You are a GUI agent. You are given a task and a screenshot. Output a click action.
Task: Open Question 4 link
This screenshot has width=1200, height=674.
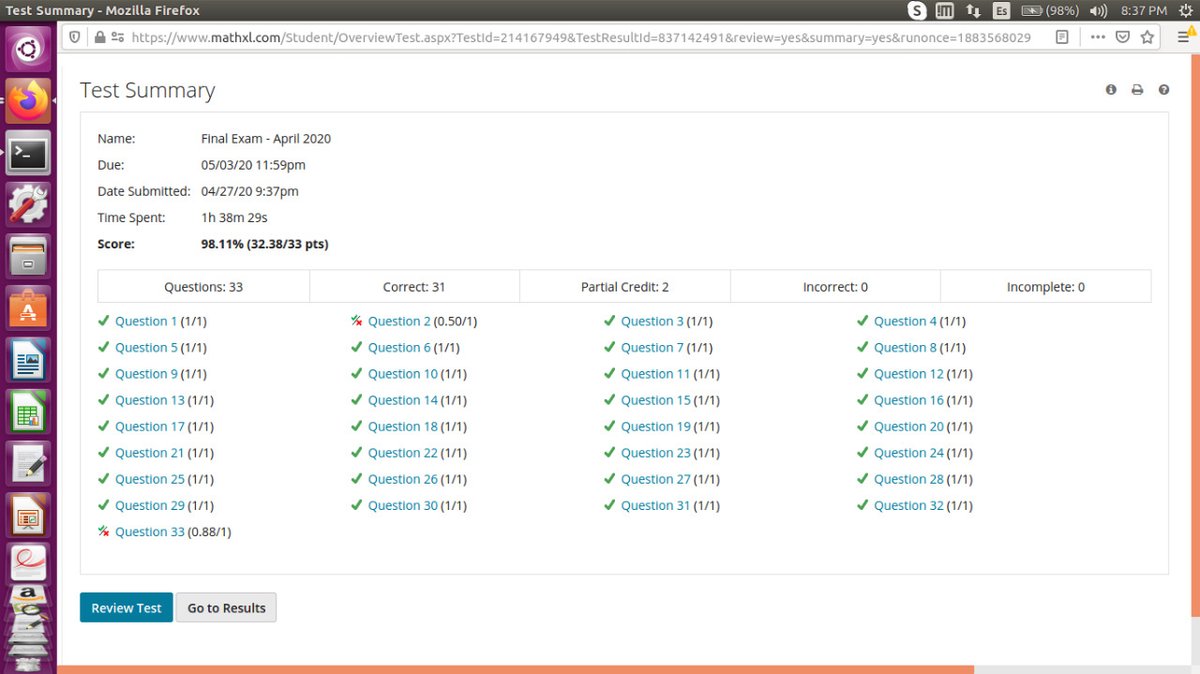click(905, 321)
